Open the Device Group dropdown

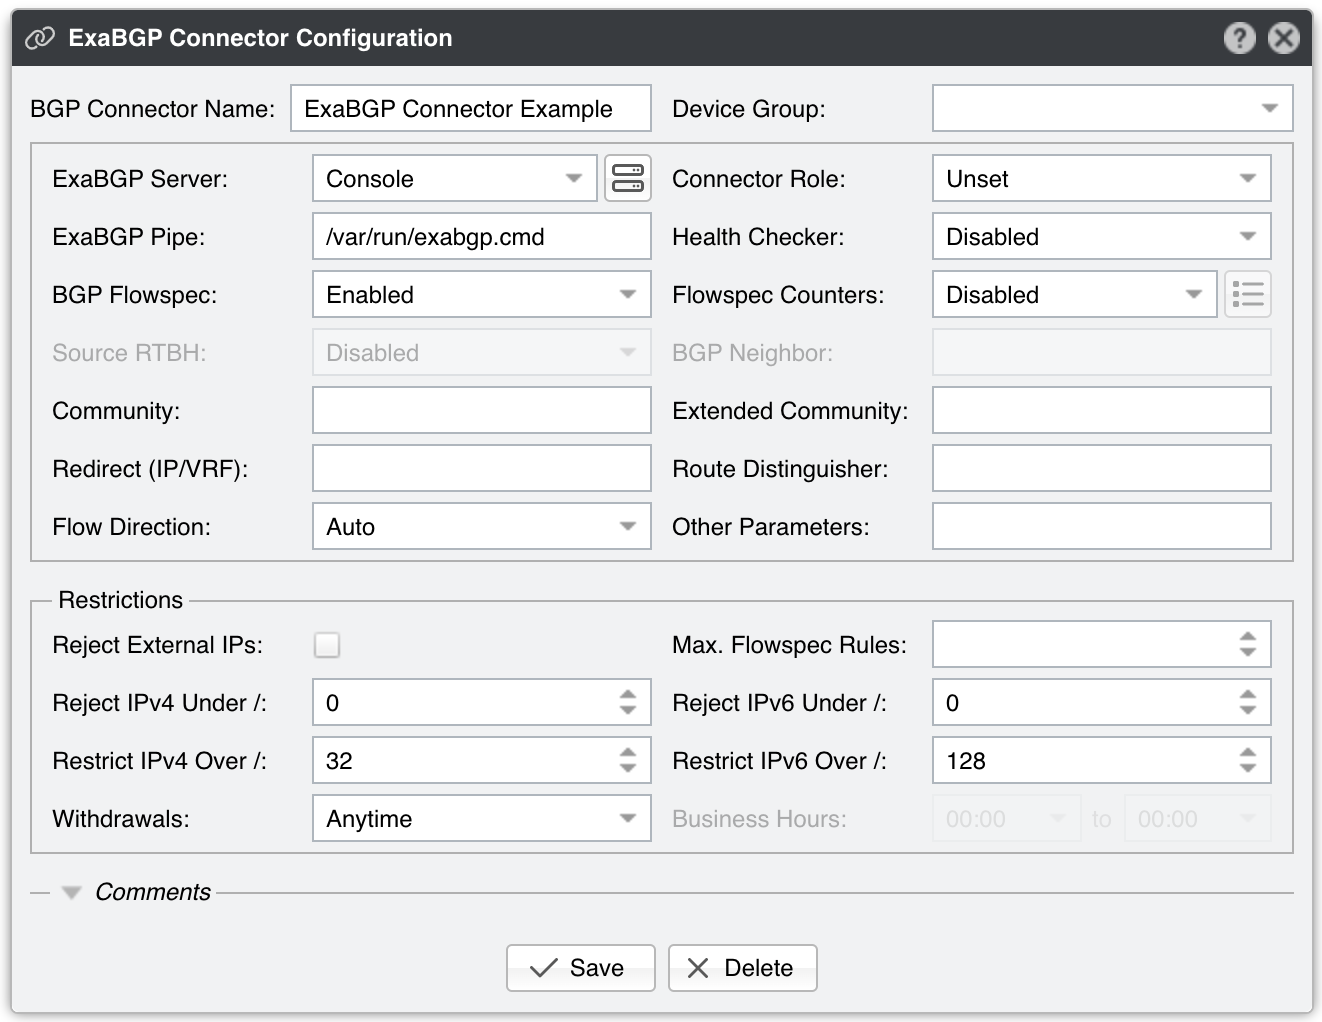point(1113,108)
